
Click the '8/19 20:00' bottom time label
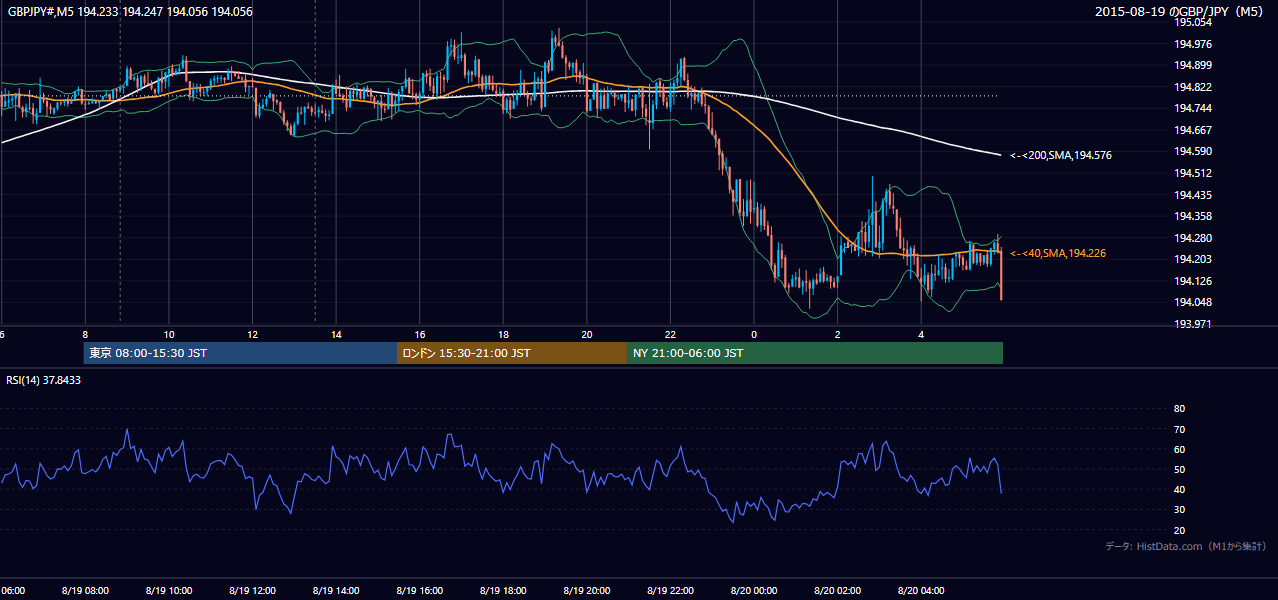point(587,591)
